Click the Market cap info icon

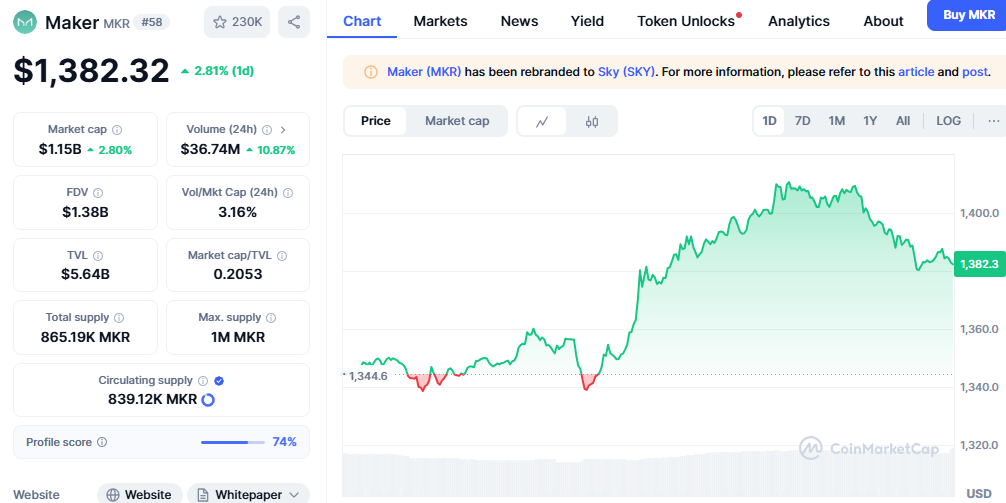coord(117,130)
